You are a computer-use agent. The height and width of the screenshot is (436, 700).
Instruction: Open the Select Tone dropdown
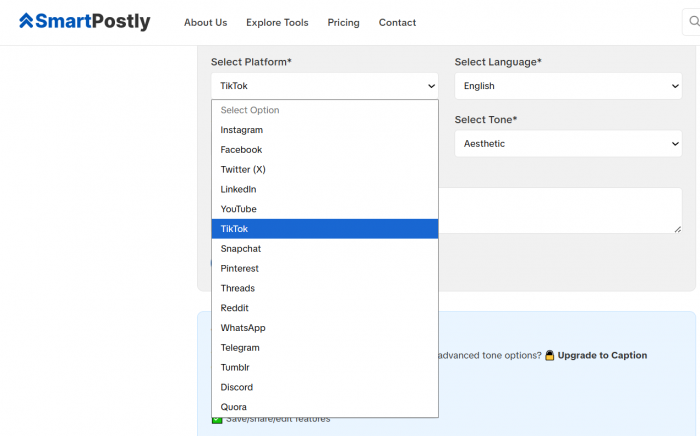coord(568,143)
